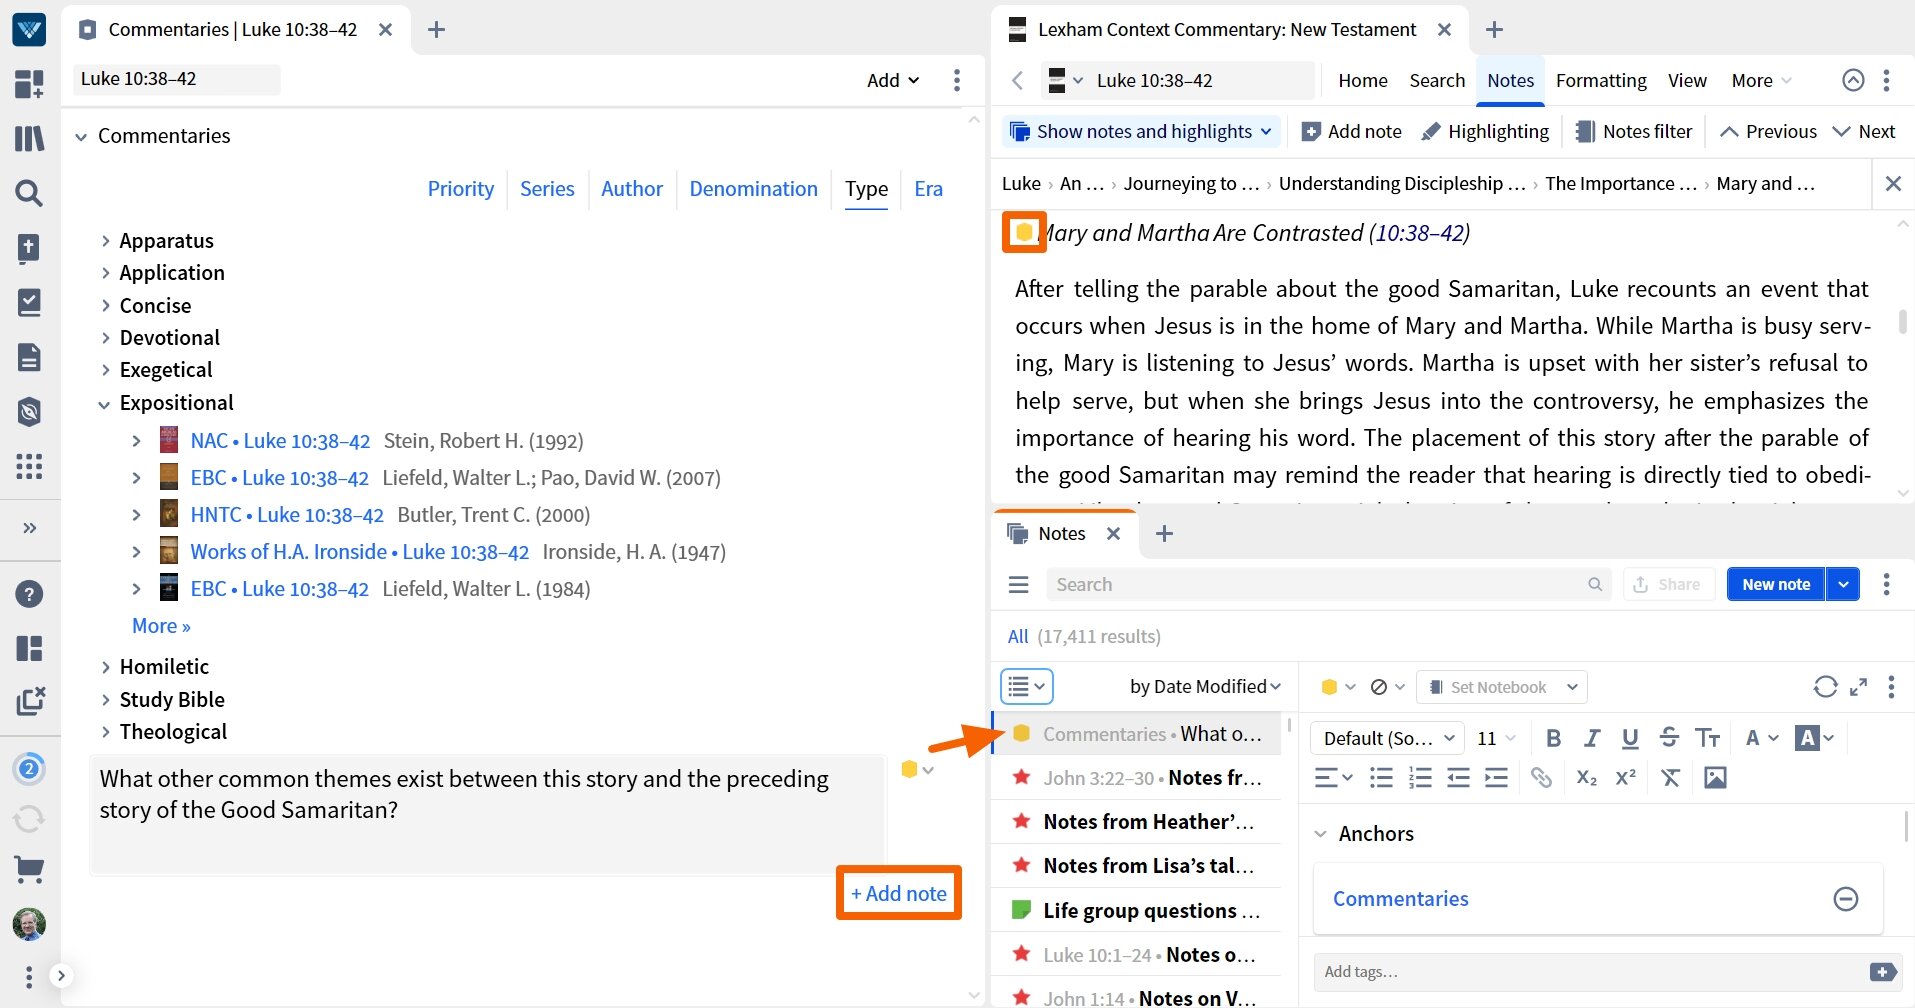Open the font family dropdown Default

click(1387, 738)
